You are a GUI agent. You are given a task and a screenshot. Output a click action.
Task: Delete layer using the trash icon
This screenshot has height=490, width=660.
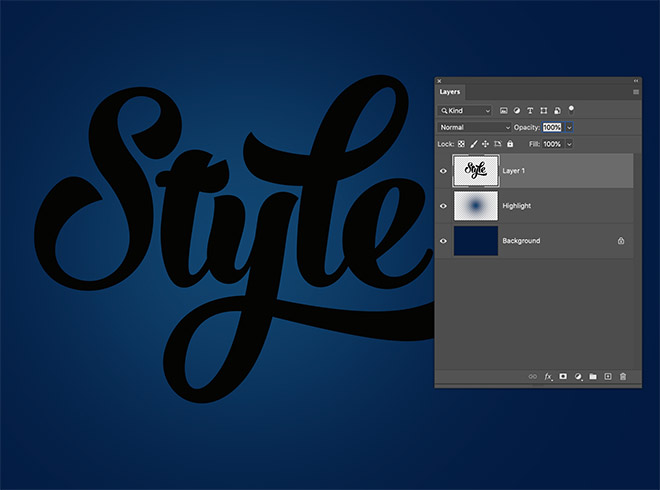tap(623, 377)
